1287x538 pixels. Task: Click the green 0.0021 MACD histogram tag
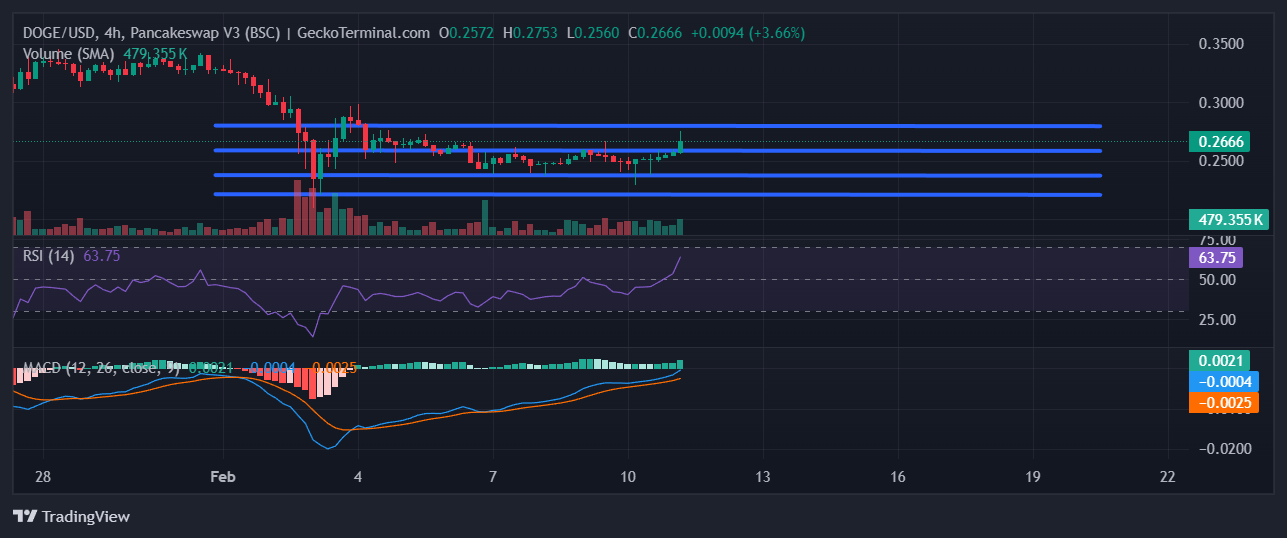point(1218,361)
